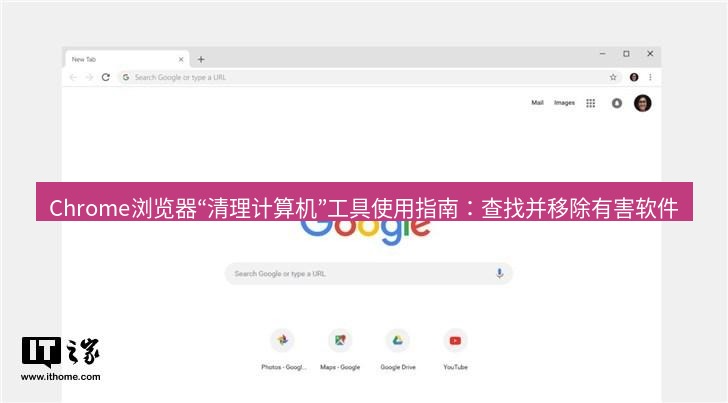Screen dimensions: 728x403
Task: Start voice search with microphone icon
Action: click(x=500, y=273)
